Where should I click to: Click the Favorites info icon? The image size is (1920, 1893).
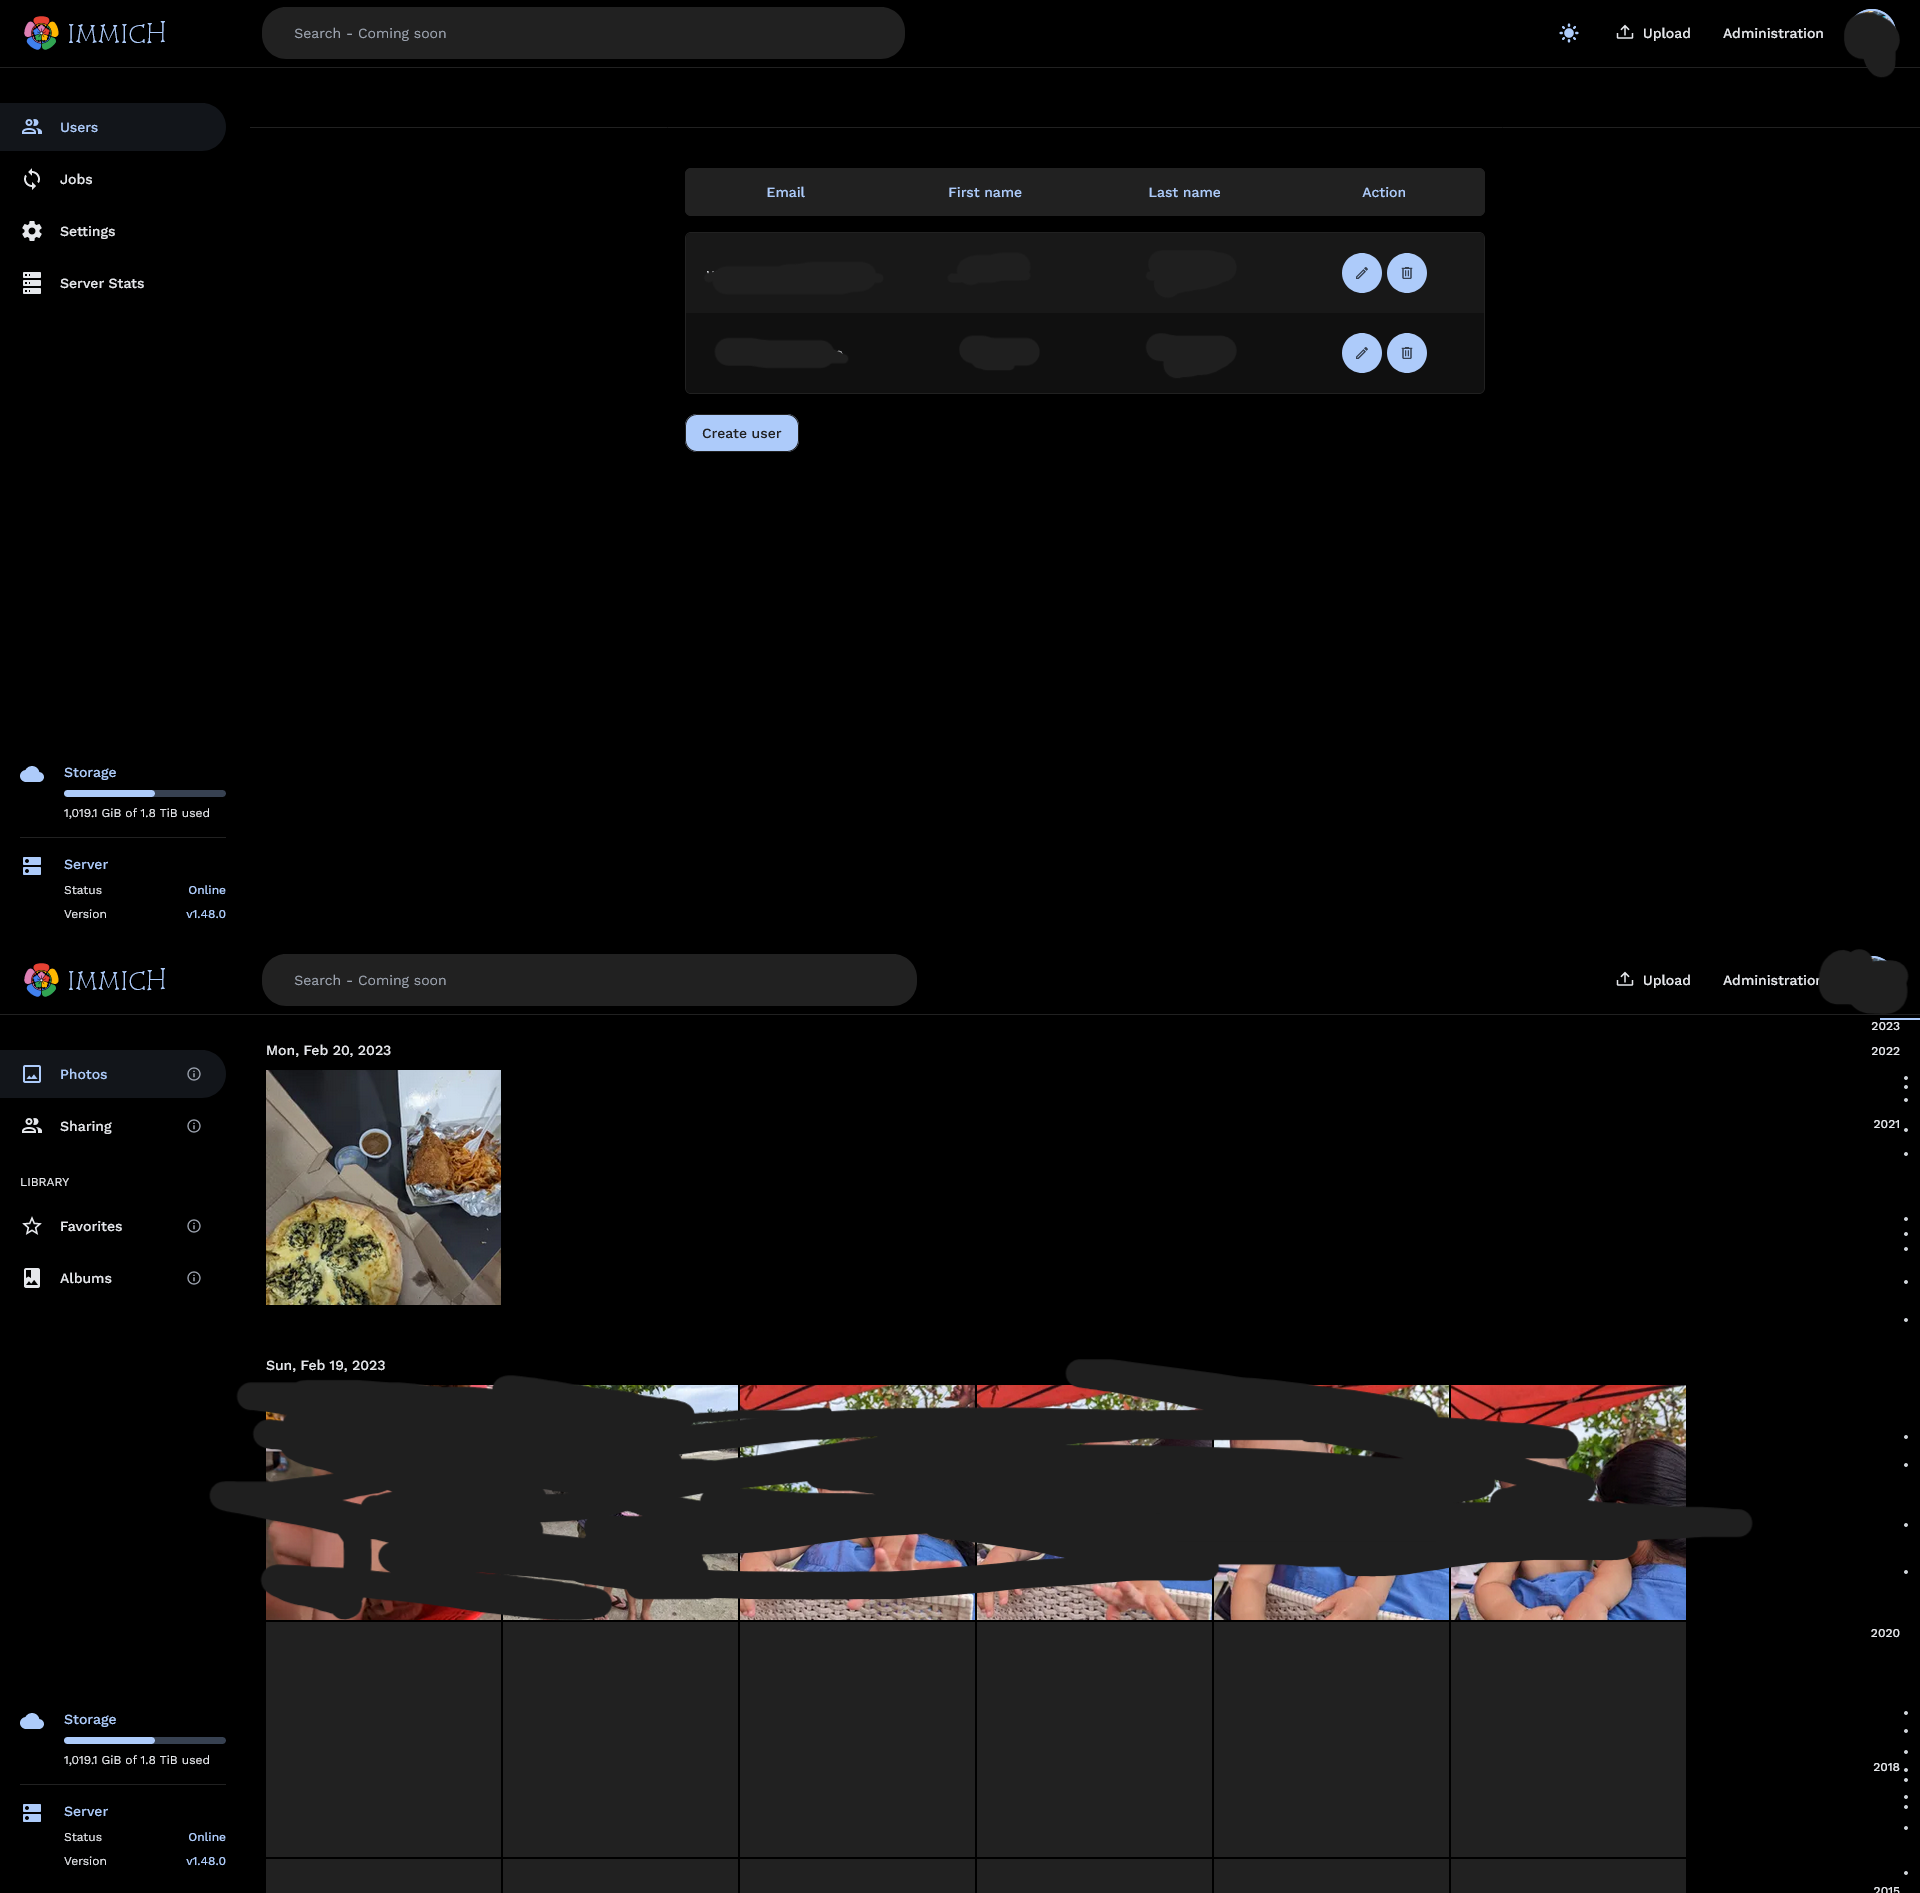(x=194, y=1226)
